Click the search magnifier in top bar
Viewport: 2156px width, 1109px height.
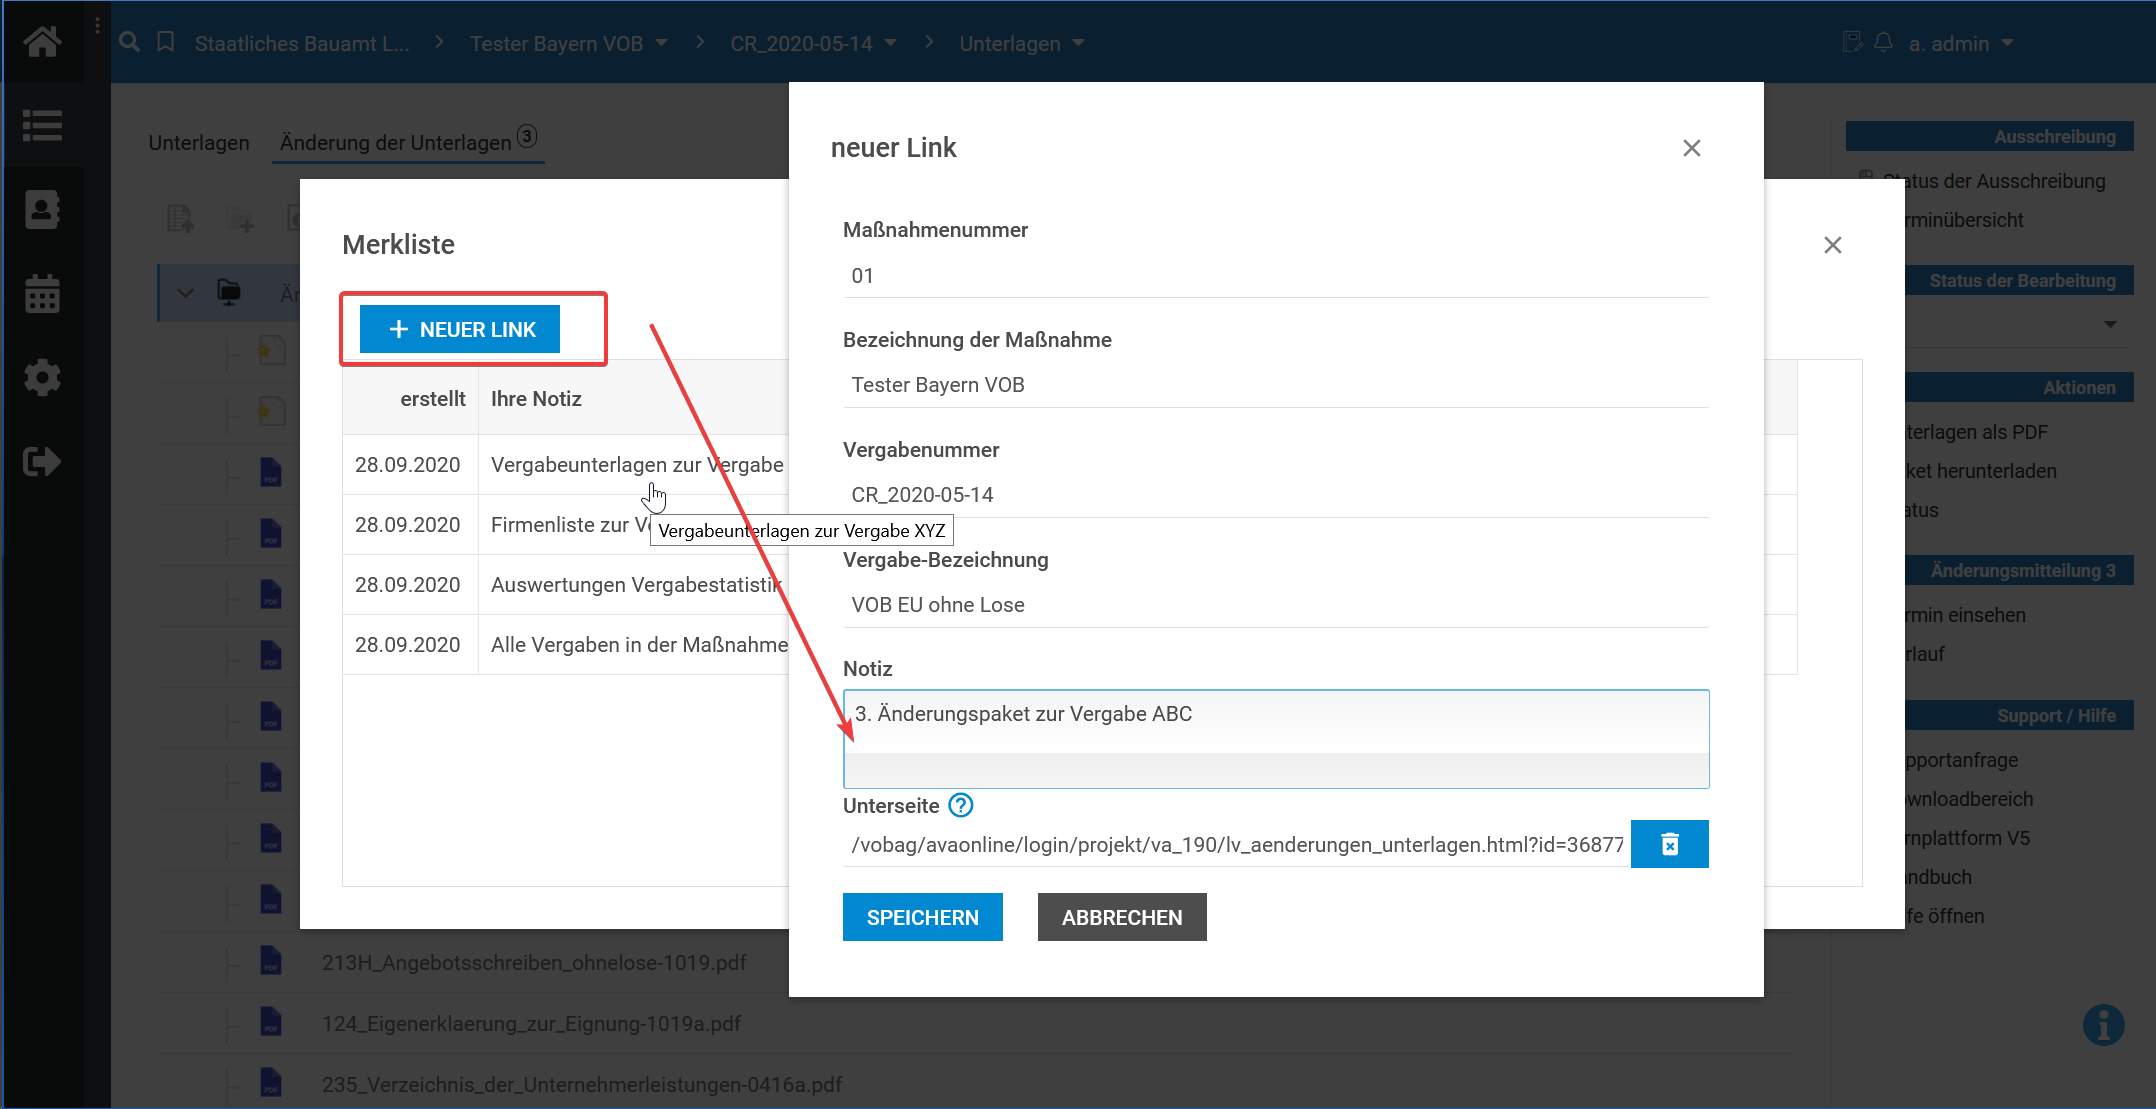[x=129, y=42]
